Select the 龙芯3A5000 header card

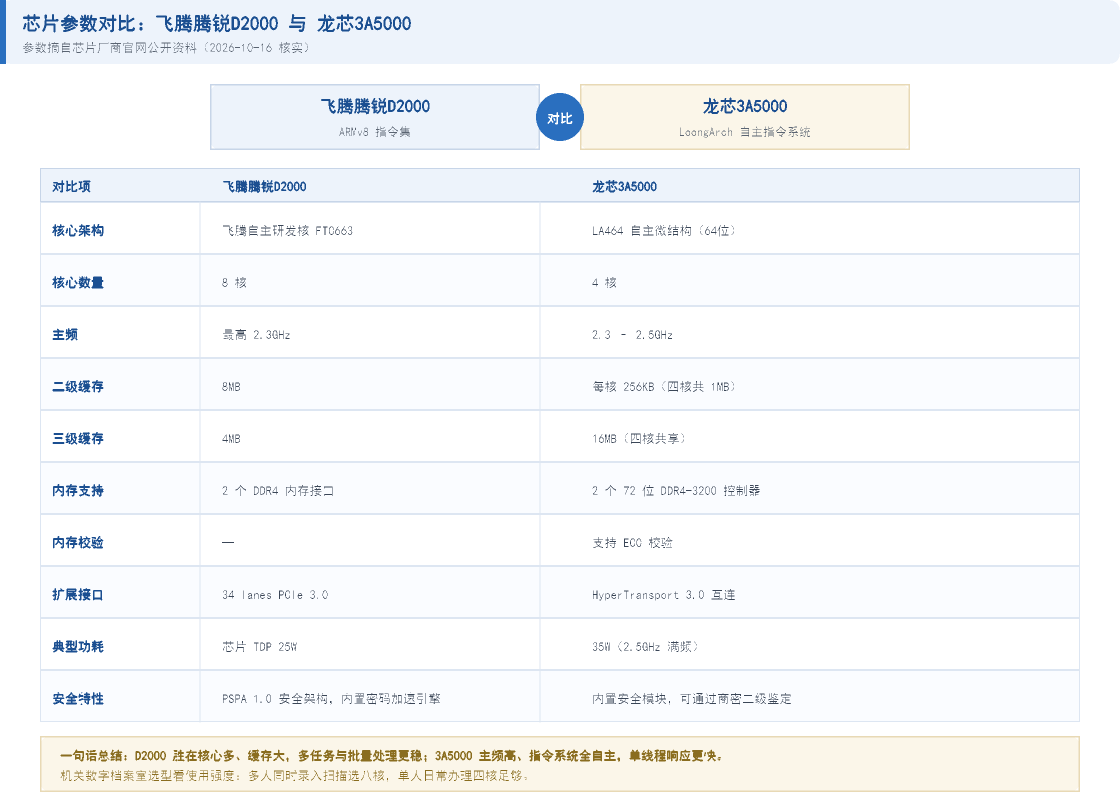[x=745, y=117]
